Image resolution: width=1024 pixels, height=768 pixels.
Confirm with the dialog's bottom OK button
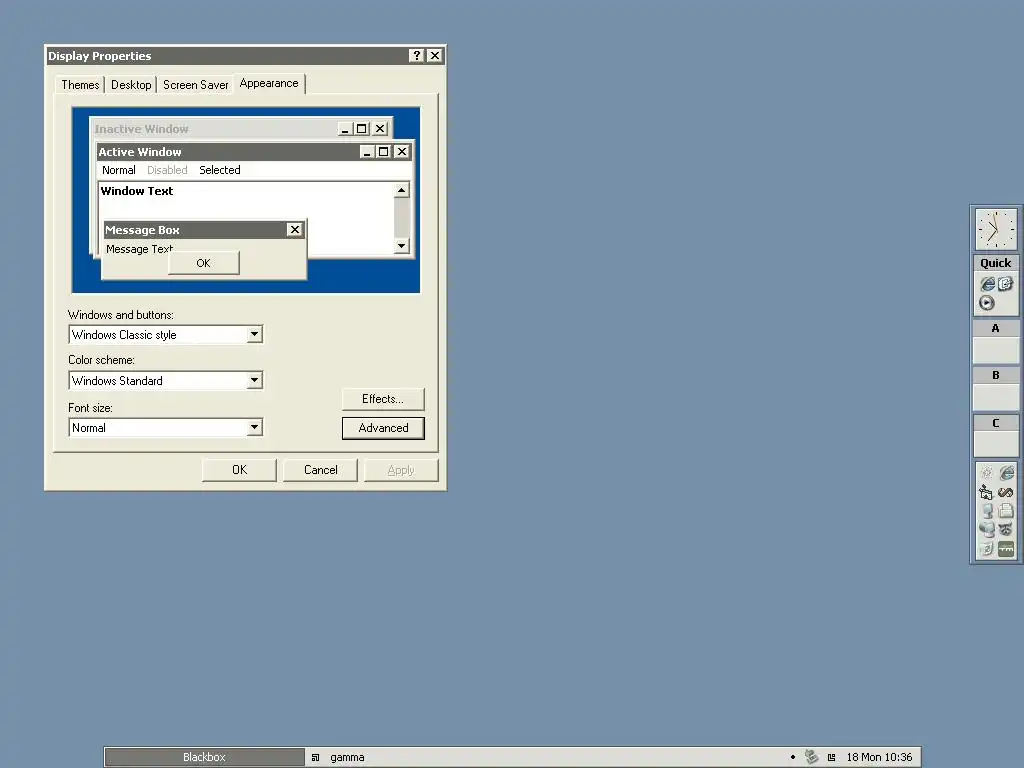[x=240, y=470]
